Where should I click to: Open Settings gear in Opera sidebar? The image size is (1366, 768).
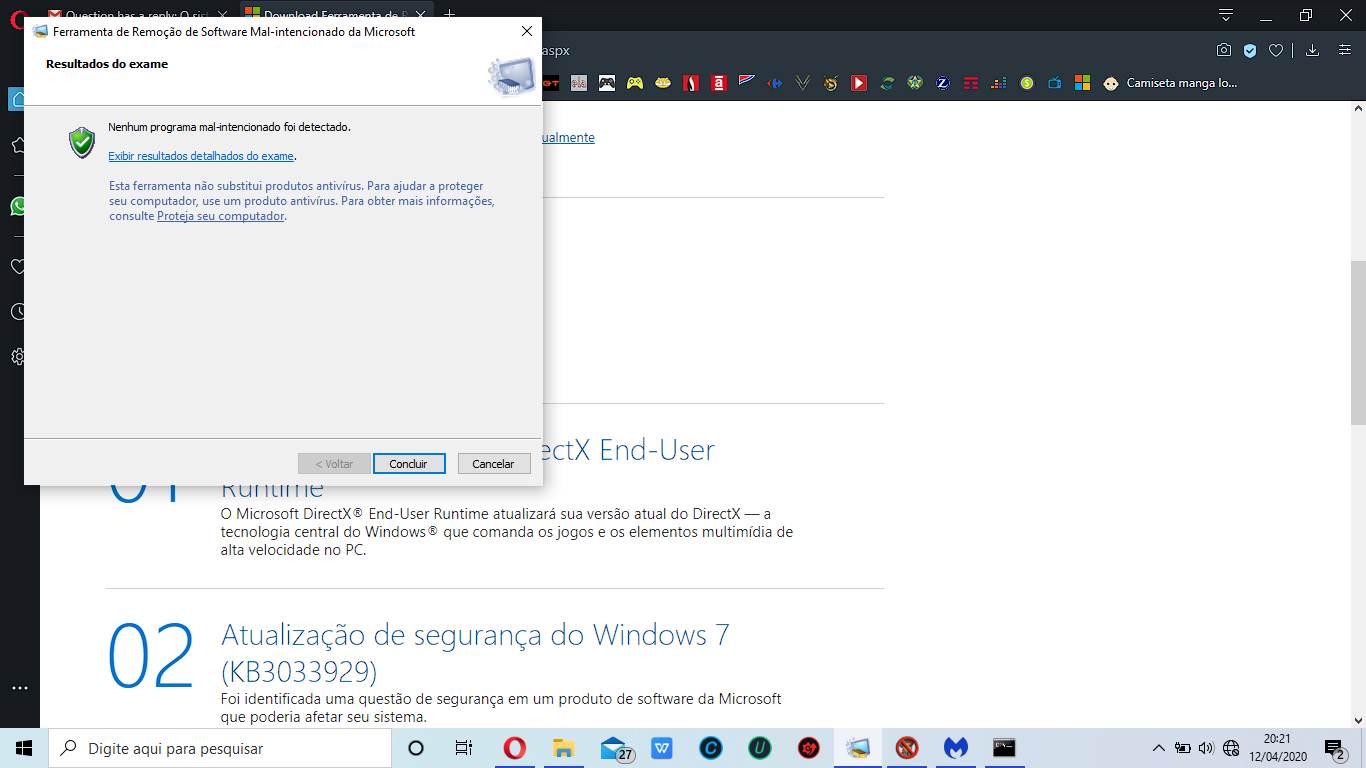pos(19,356)
